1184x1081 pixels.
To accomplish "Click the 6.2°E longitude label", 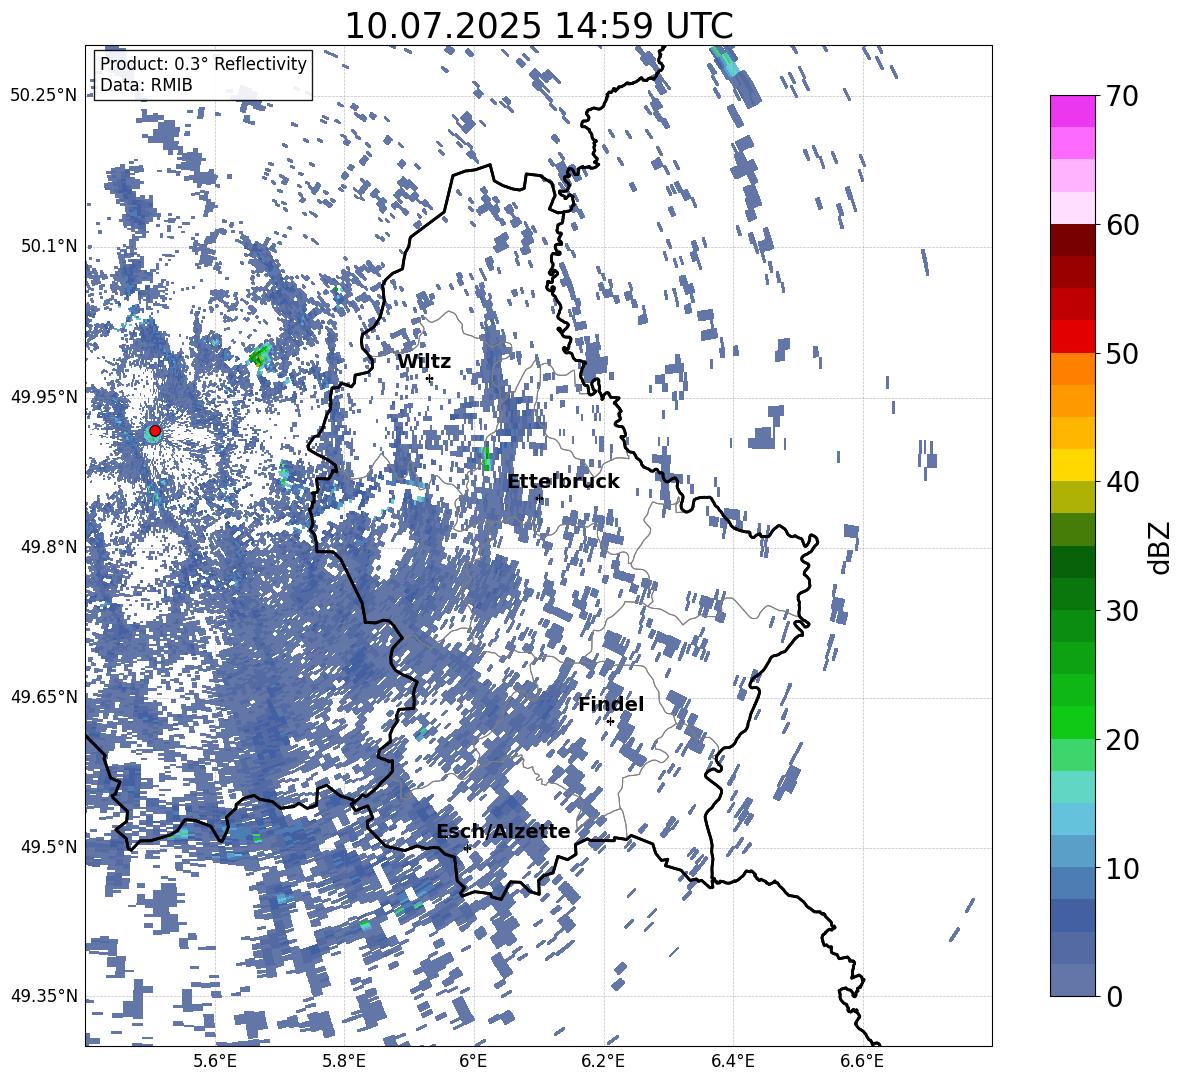I will coord(603,1061).
